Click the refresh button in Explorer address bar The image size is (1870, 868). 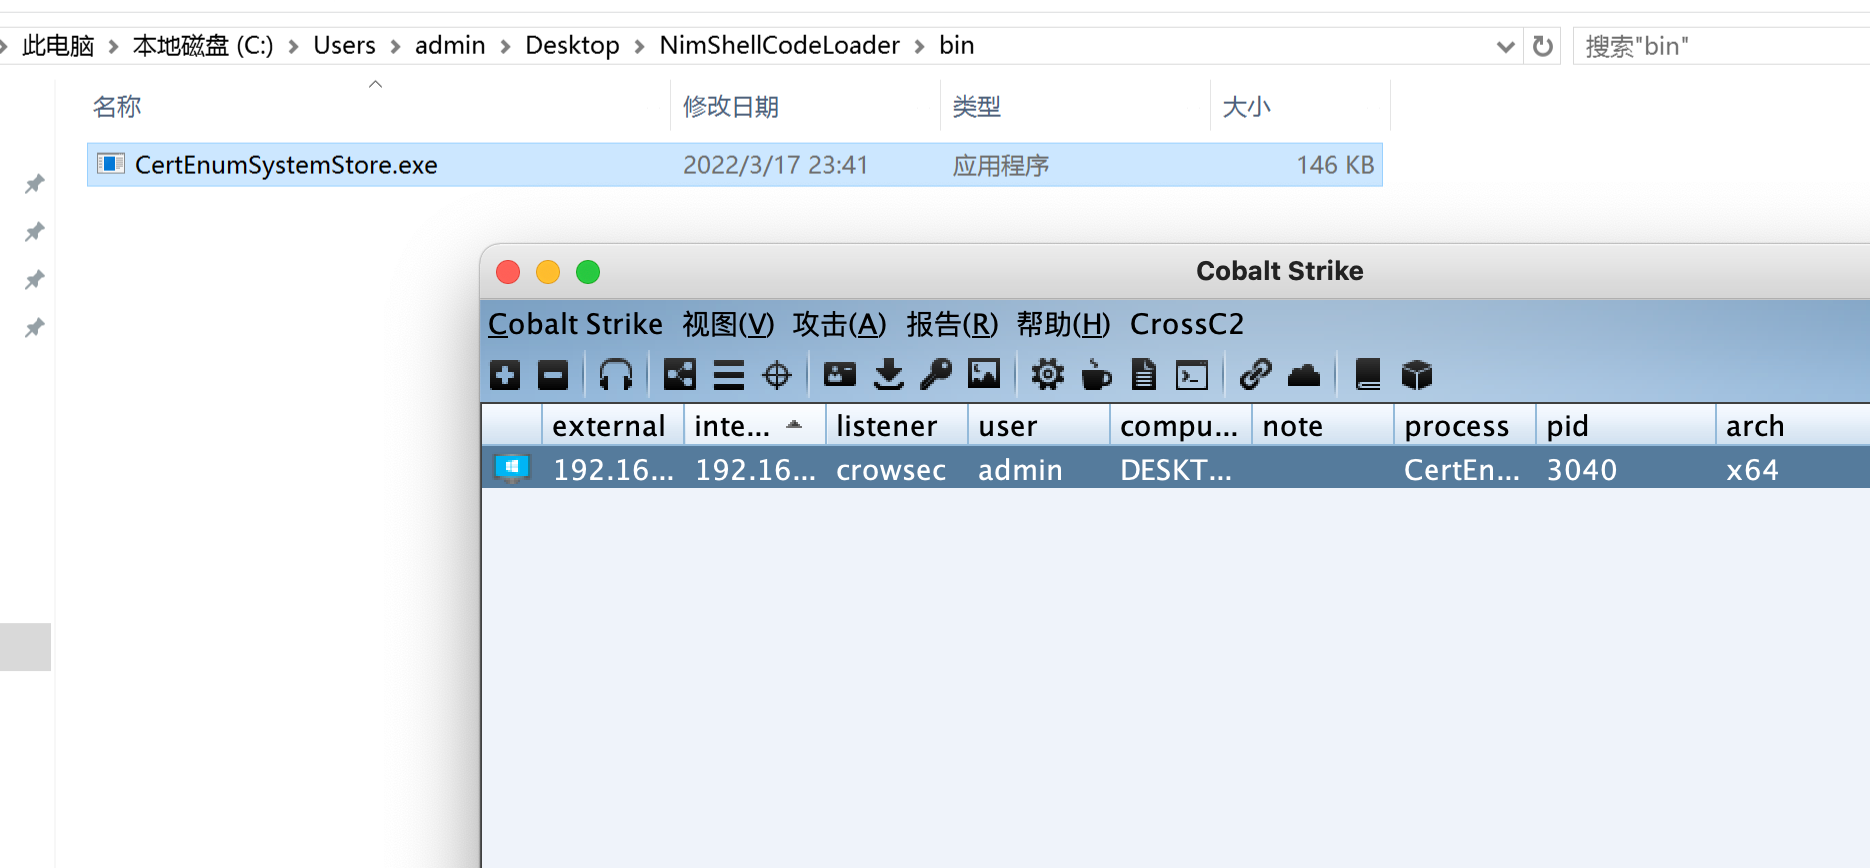[1543, 46]
